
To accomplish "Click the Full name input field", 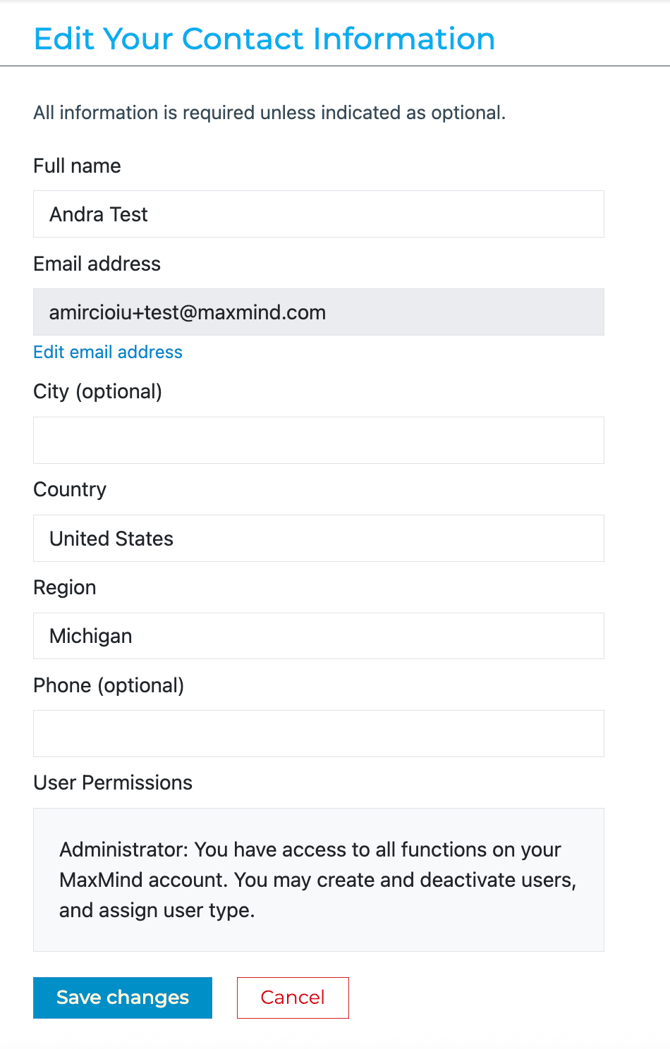I will click(x=318, y=214).
